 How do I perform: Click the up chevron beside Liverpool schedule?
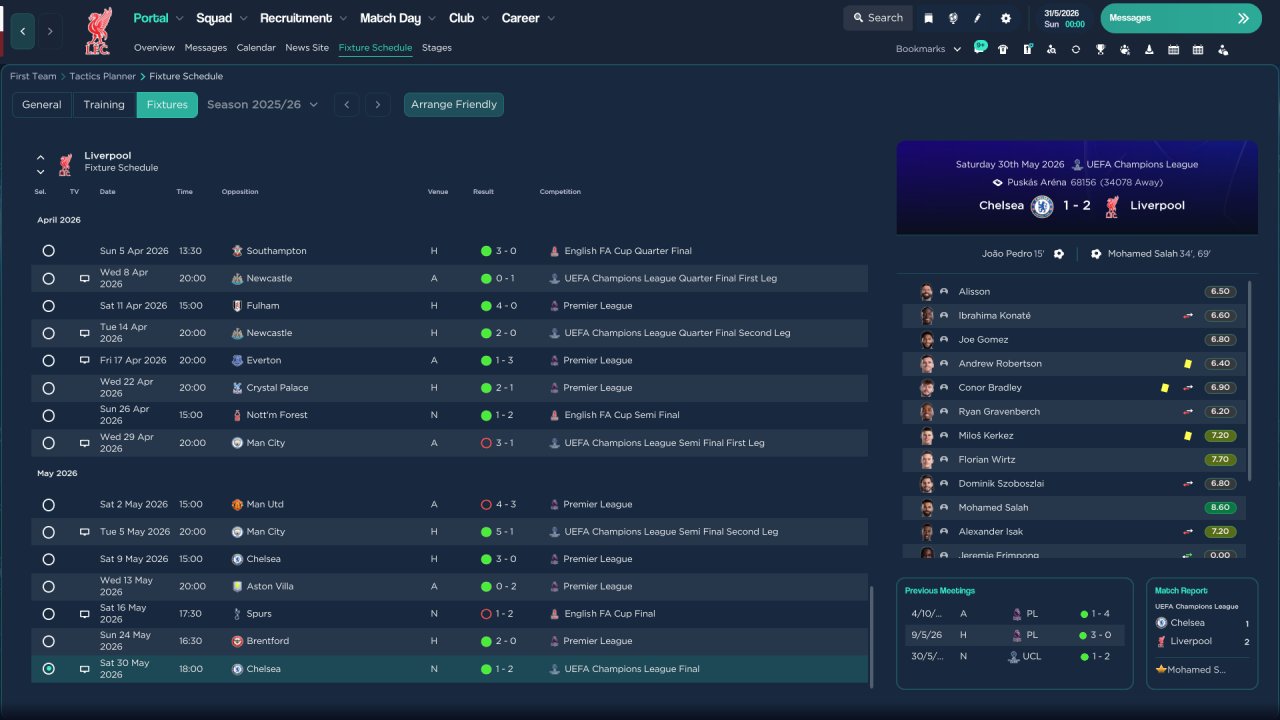[x=41, y=158]
